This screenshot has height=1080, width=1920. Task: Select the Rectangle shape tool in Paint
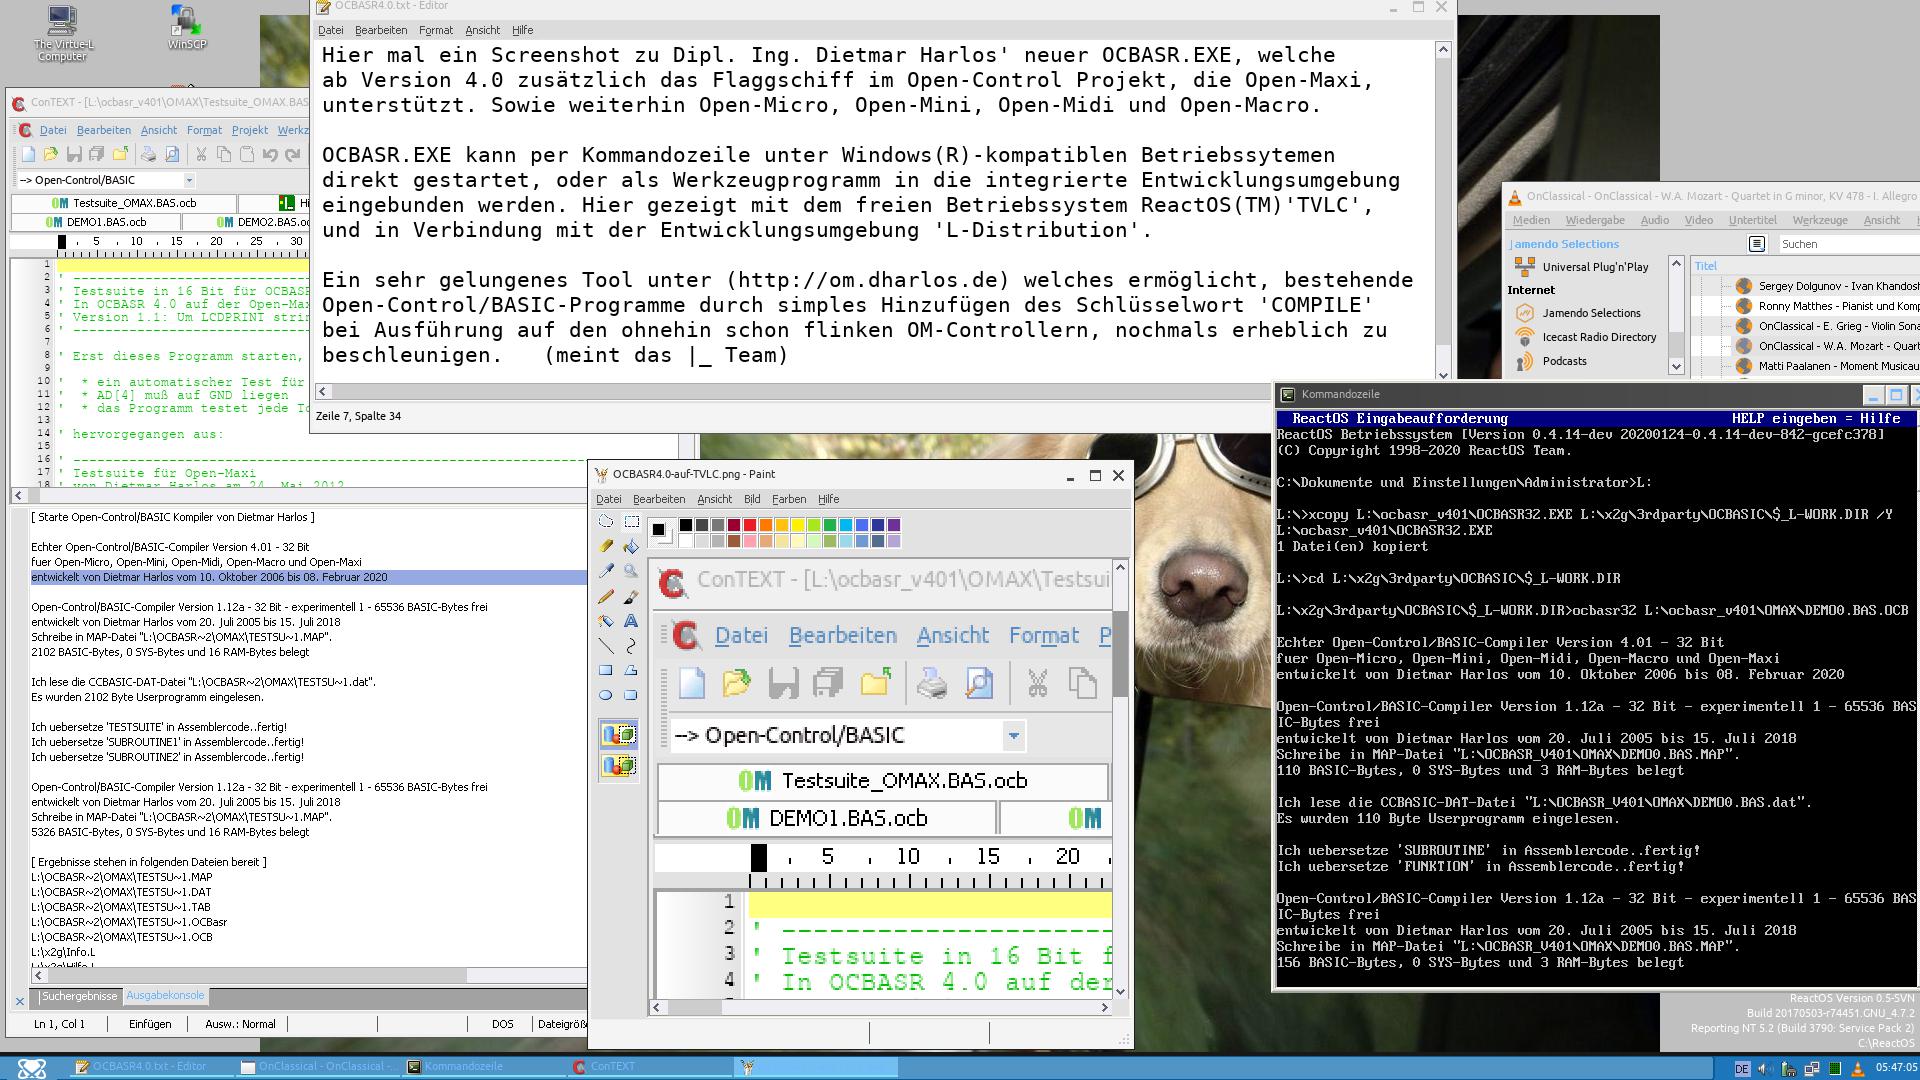[x=606, y=670]
